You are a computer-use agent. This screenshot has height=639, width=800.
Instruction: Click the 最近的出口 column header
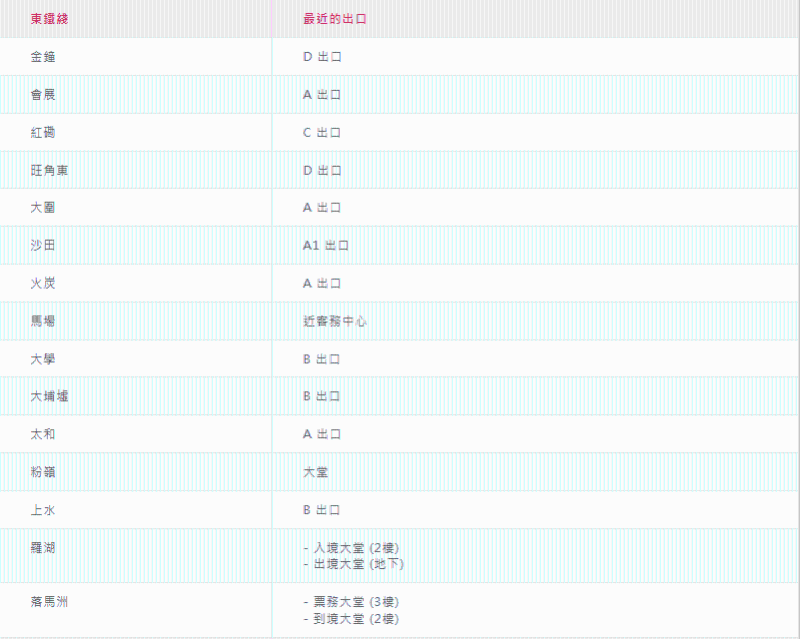point(334,19)
